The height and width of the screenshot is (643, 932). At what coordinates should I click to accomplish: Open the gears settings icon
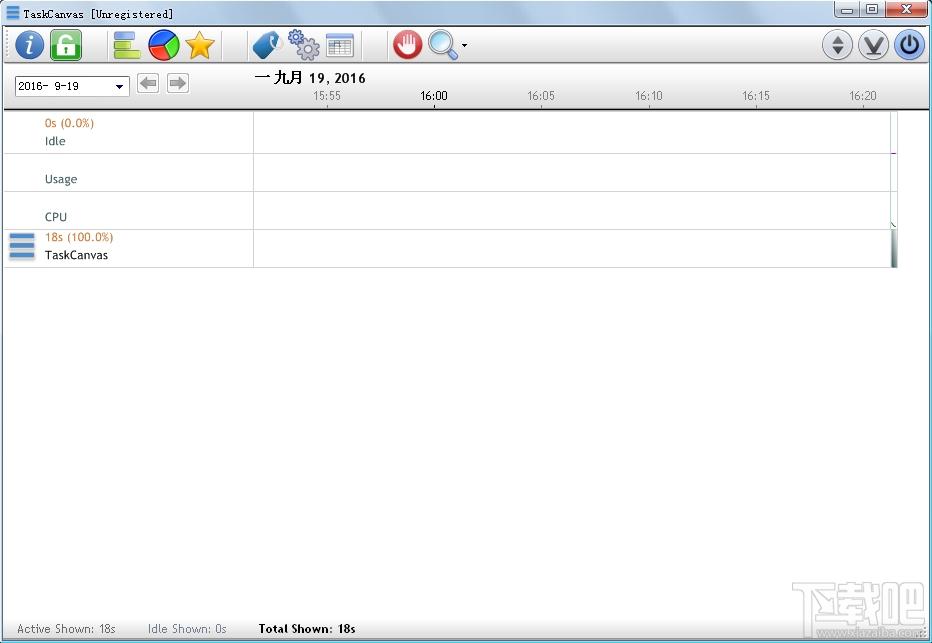pyautogui.click(x=304, y=45)
